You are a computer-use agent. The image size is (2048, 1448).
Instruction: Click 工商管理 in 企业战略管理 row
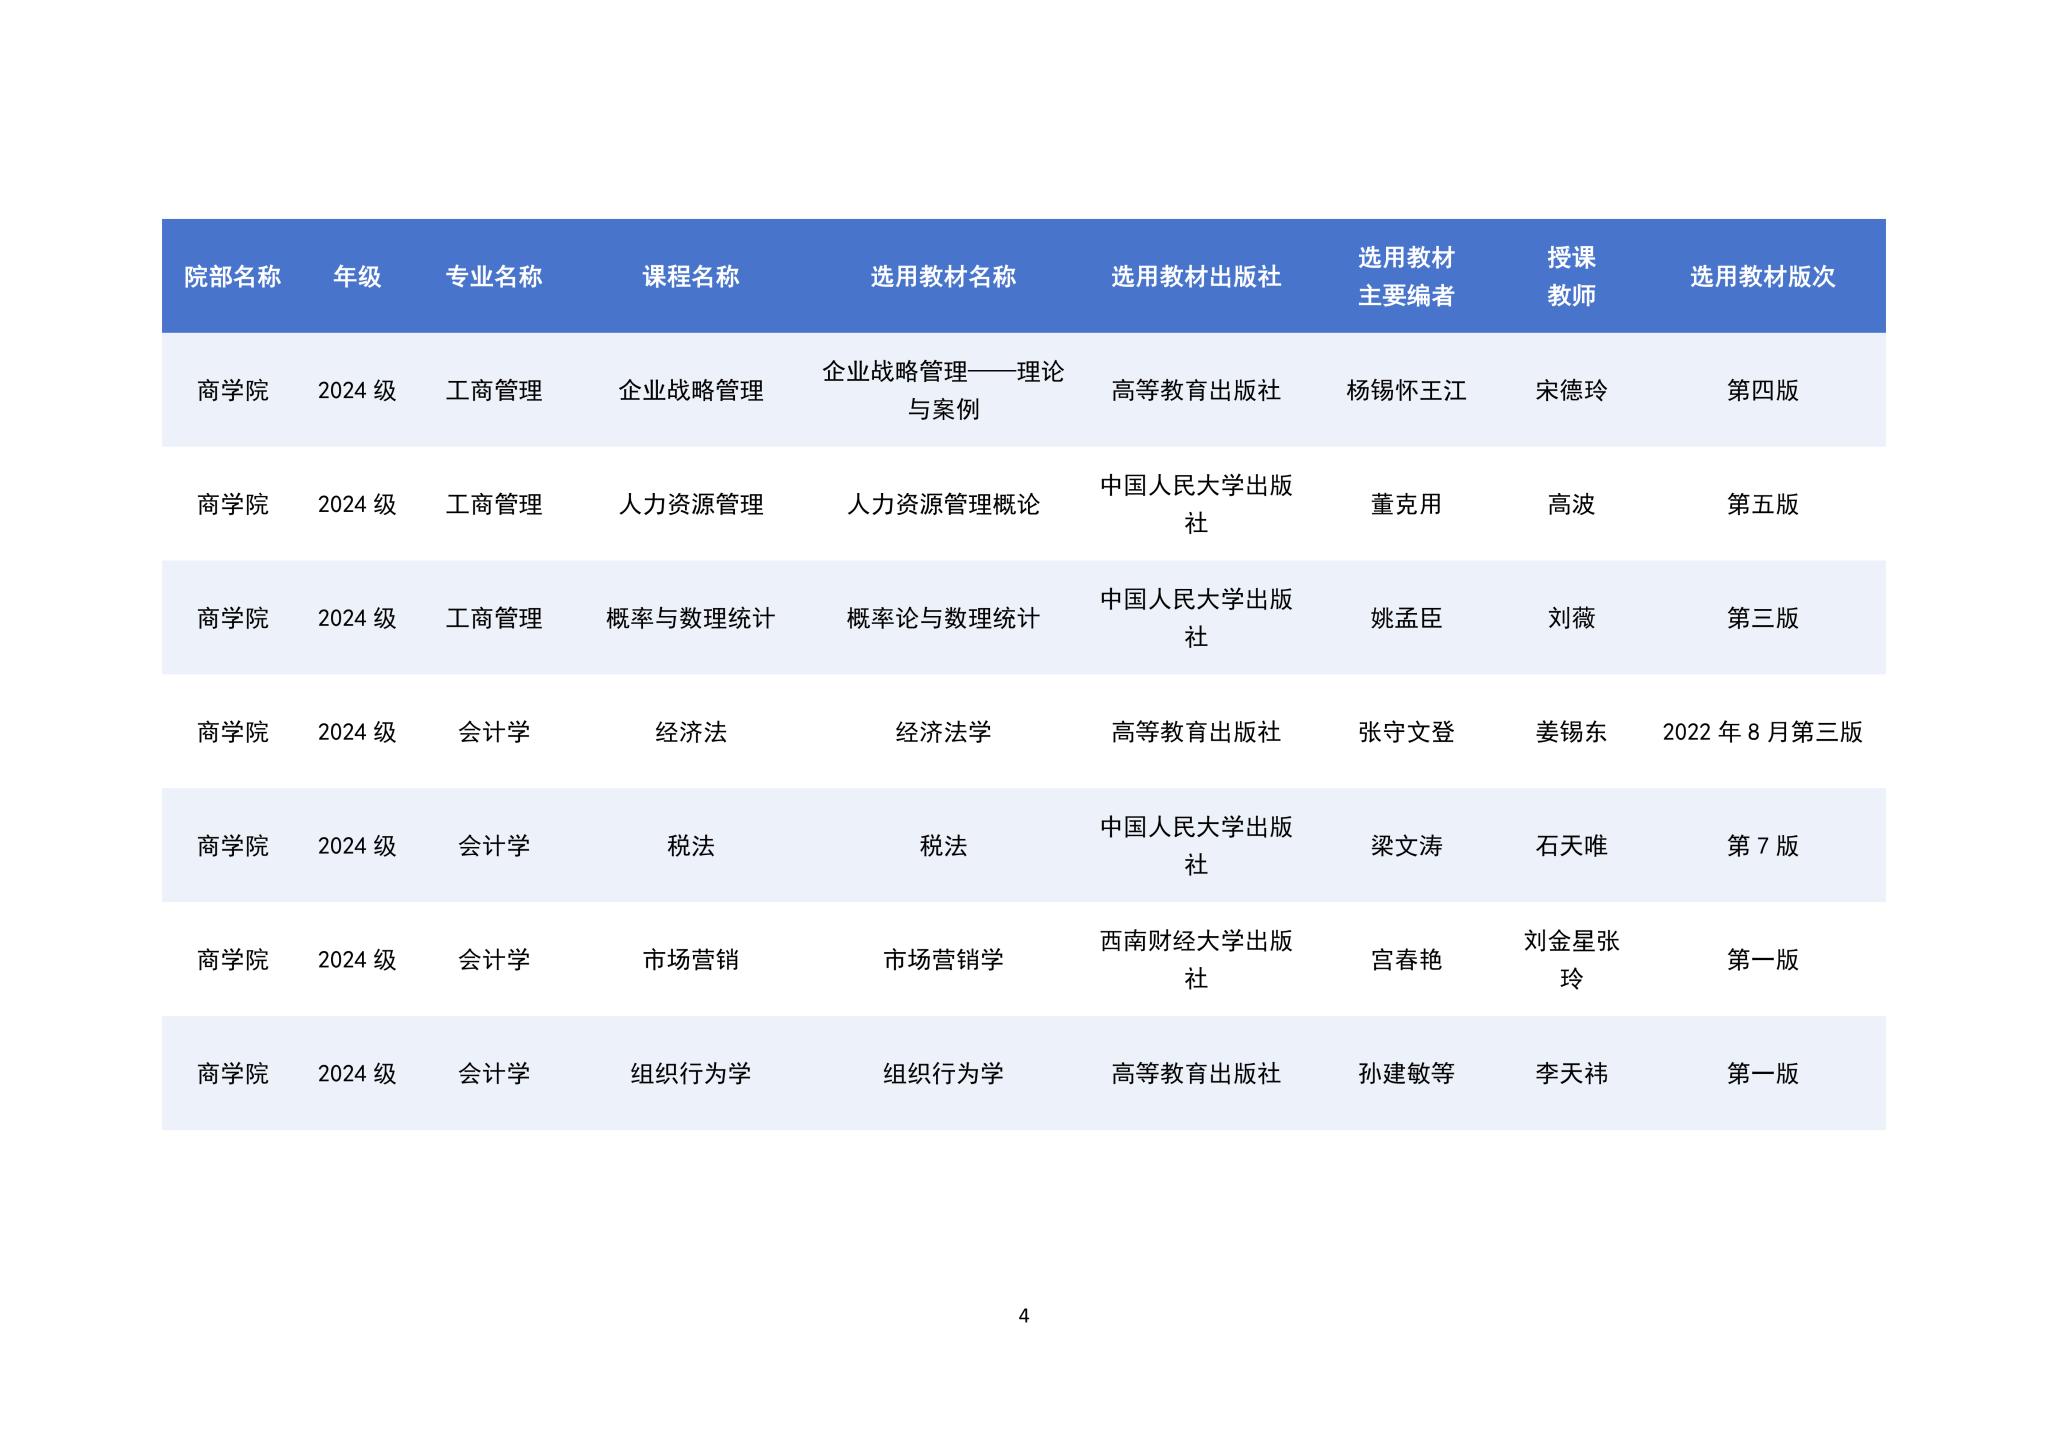click(x=494, y=391)
